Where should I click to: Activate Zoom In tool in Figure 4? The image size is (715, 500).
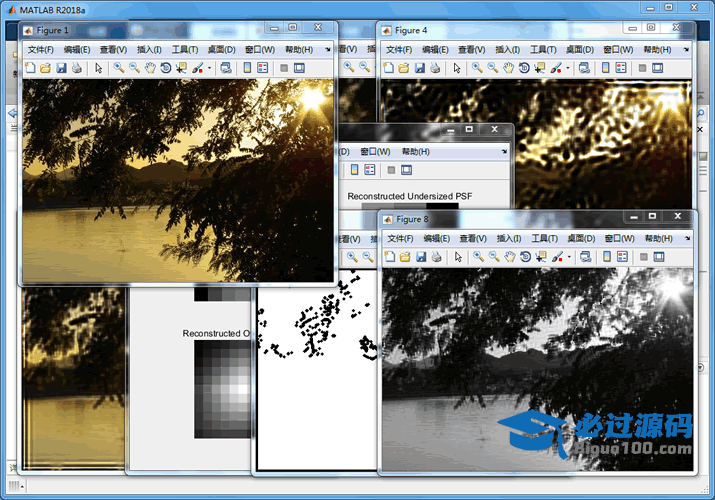[x=477, y=68]
